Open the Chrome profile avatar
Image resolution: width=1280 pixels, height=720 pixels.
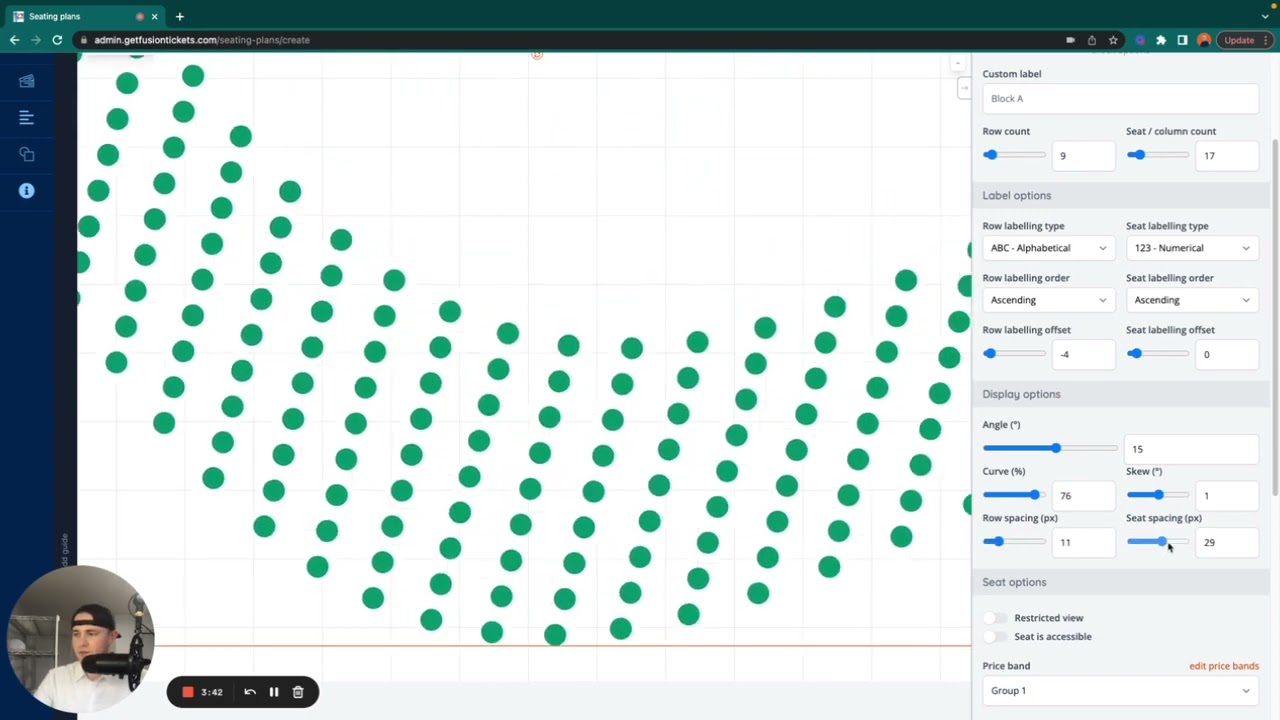pyautogui.click(x=1204, y=40)
